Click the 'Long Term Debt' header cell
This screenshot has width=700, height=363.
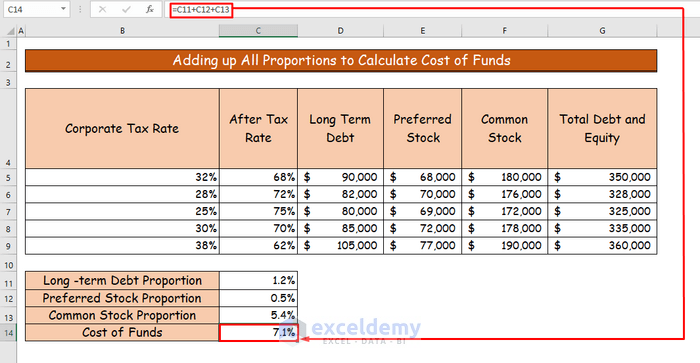[x=340, y=129]
